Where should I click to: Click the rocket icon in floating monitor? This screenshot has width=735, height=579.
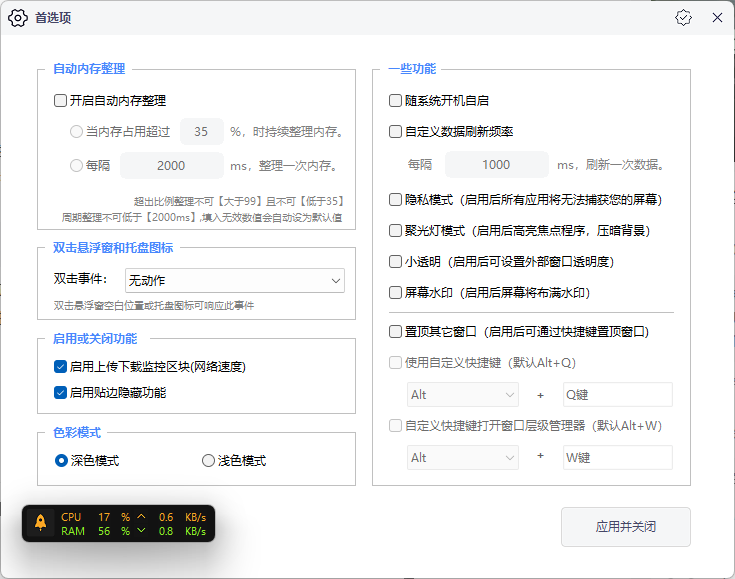pos(40,524)
